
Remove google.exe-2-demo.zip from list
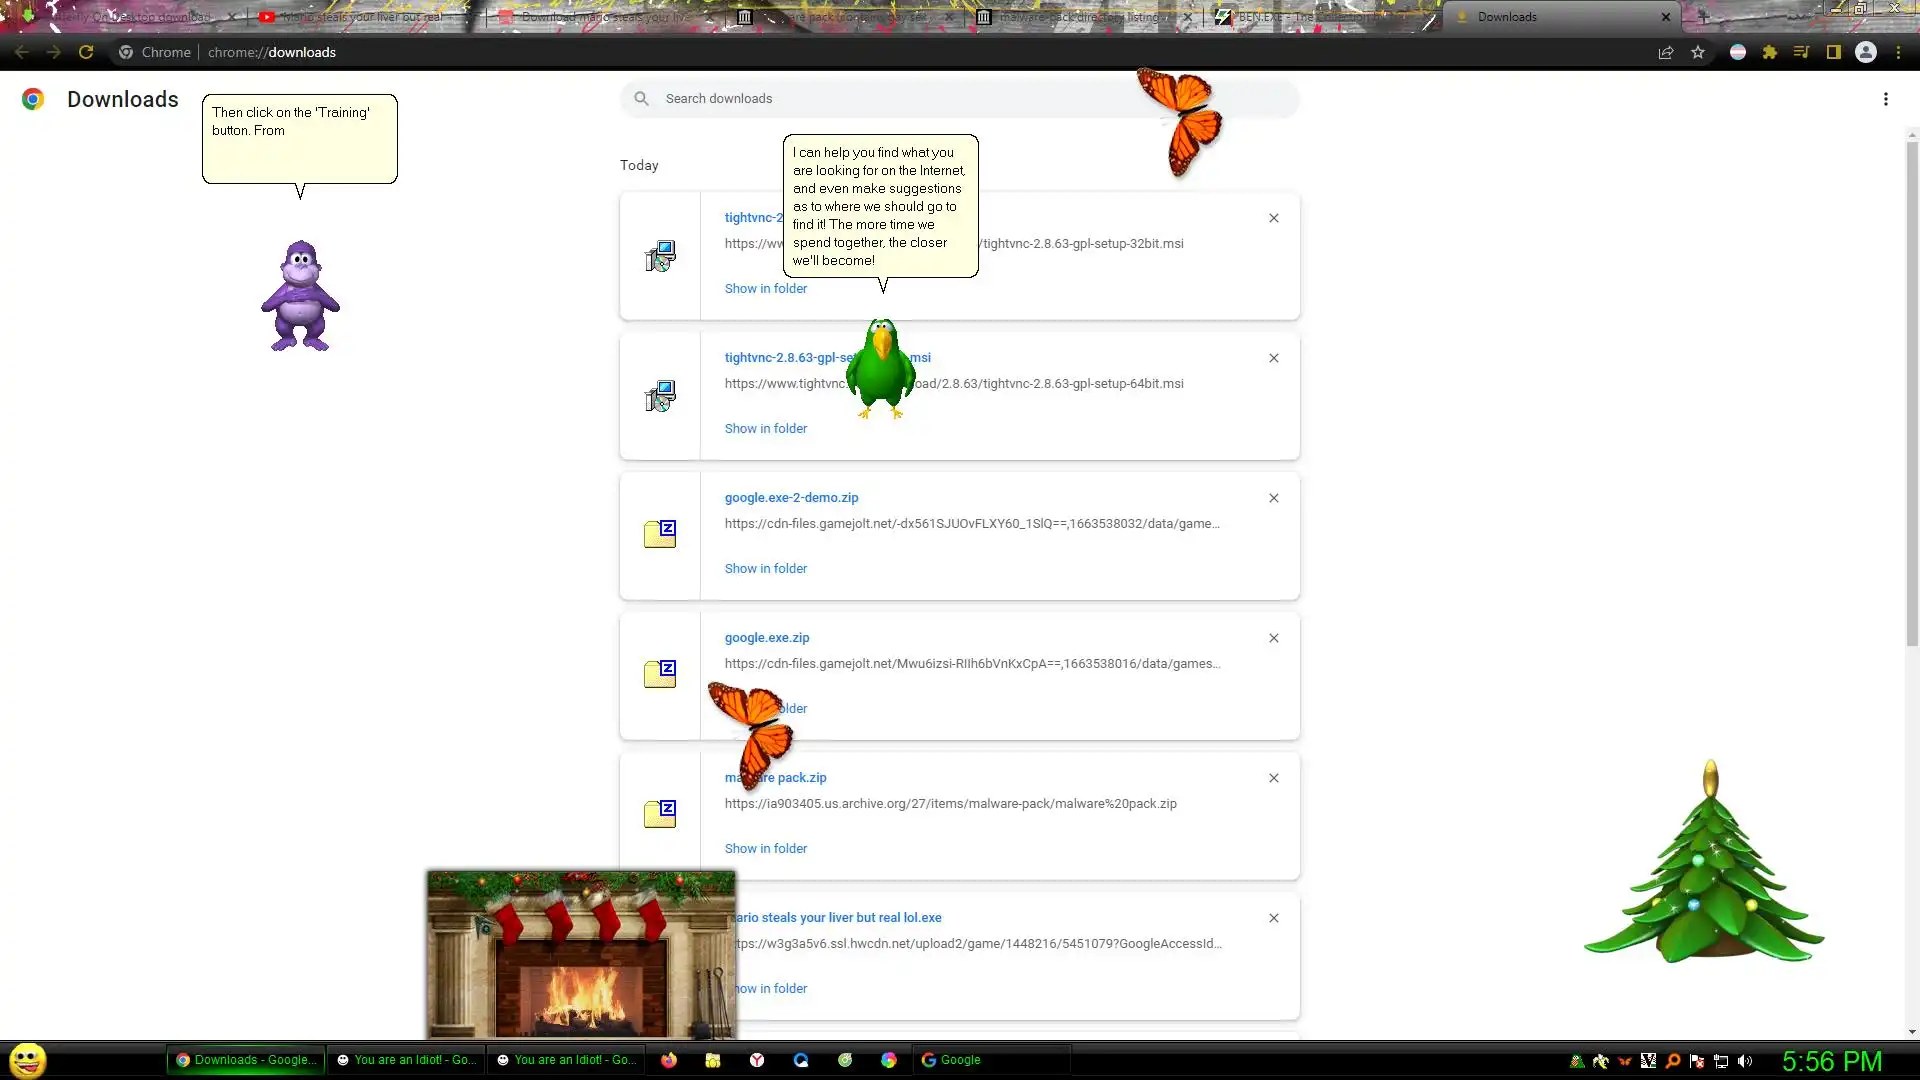(1274, 498)
